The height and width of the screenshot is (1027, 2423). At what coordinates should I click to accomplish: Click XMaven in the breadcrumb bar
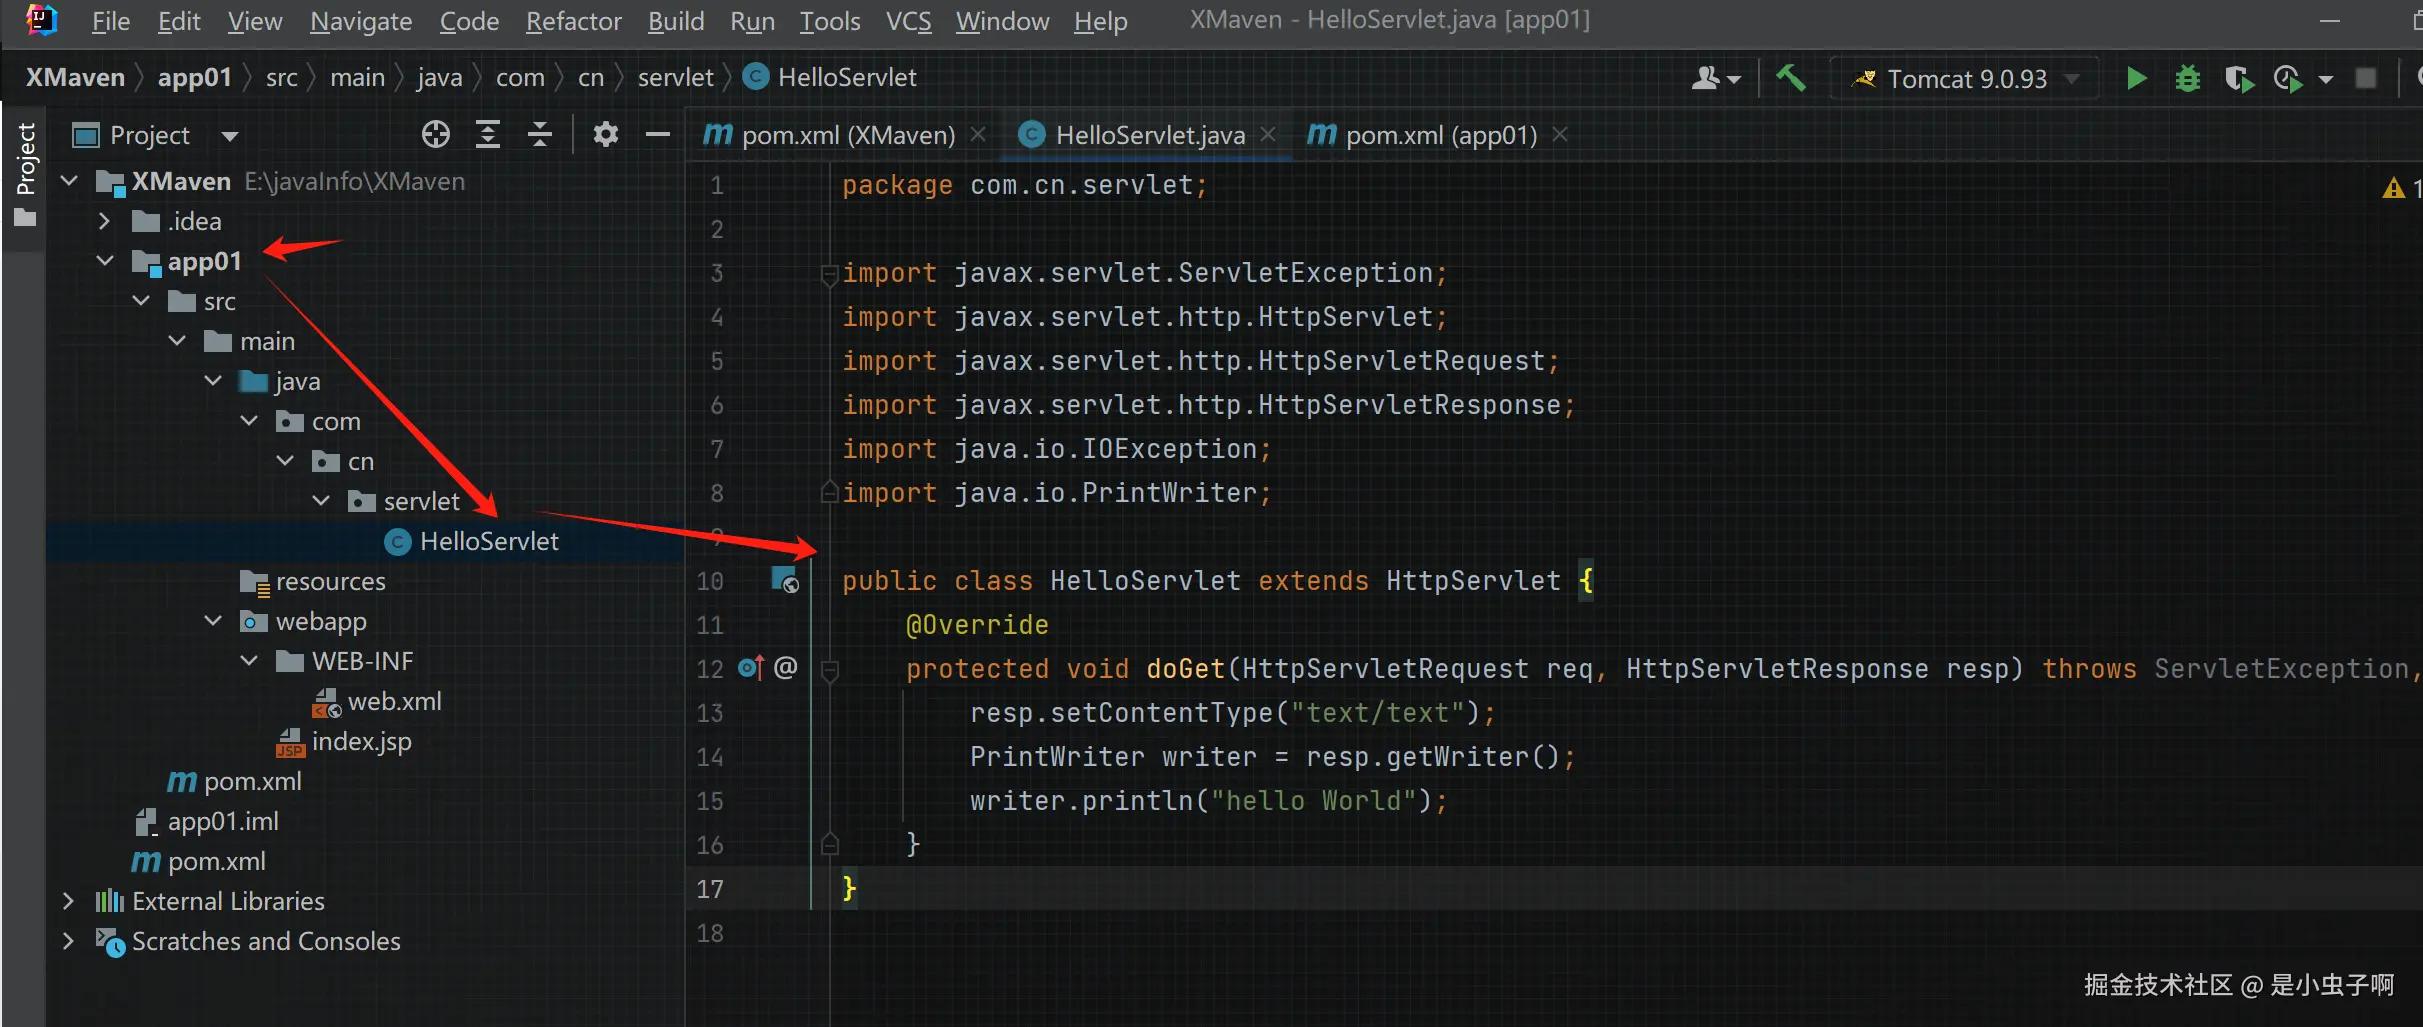(x=75, y=77)
